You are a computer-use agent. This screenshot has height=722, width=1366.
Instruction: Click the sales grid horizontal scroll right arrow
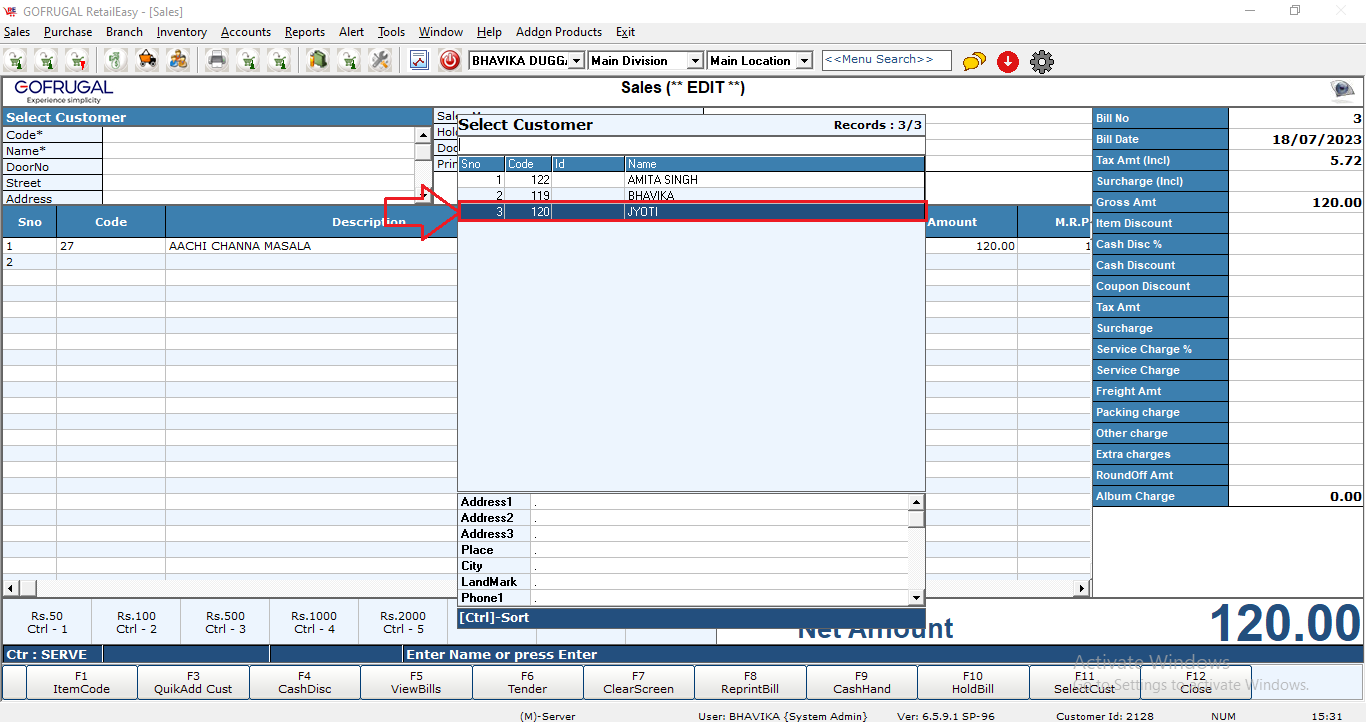pos(1082,588)
